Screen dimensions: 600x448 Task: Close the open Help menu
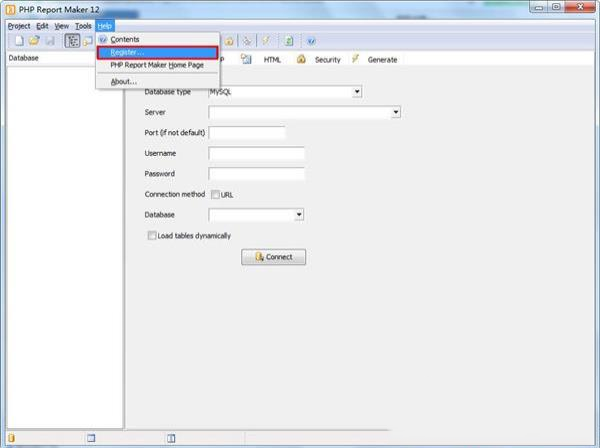click(104, 26)
